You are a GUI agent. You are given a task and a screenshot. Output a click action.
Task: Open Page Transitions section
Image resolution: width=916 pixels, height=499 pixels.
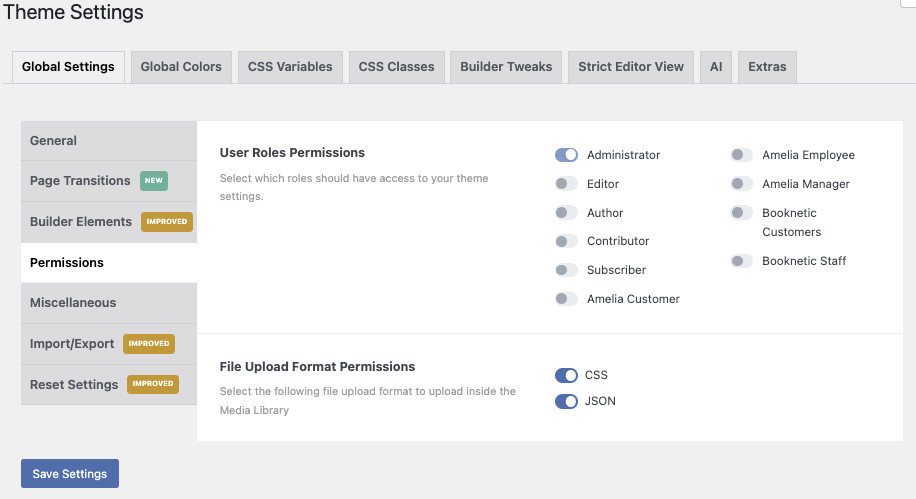(x=109, y=181)
